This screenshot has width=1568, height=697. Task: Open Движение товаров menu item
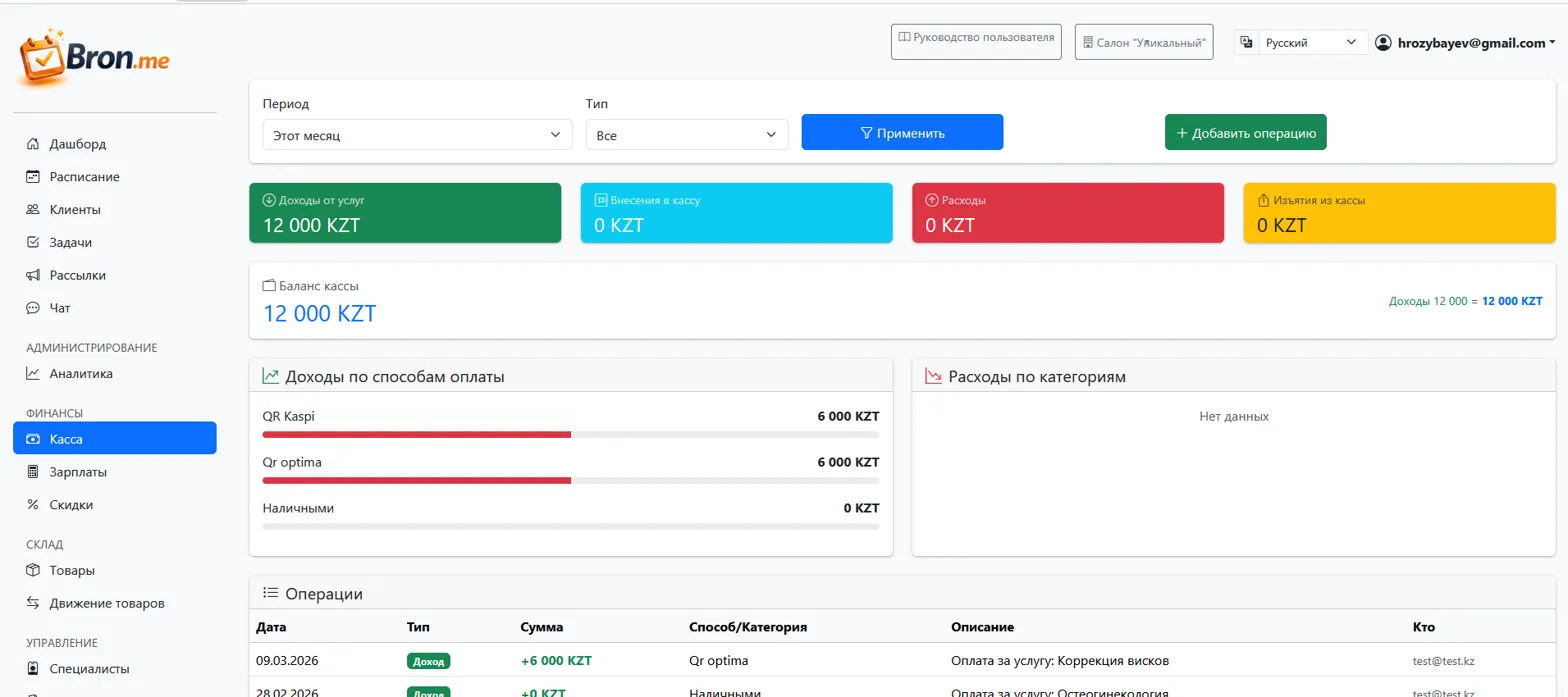(x=106, y=603)
